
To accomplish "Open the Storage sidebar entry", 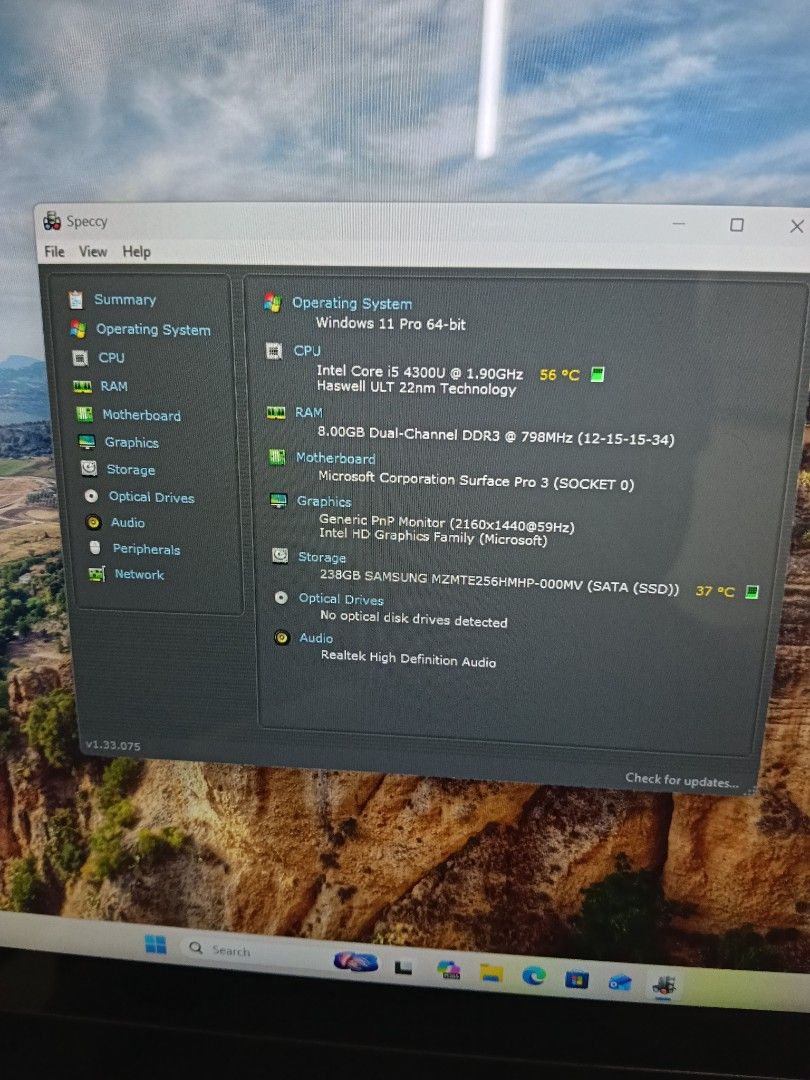I will click(130, 470).
